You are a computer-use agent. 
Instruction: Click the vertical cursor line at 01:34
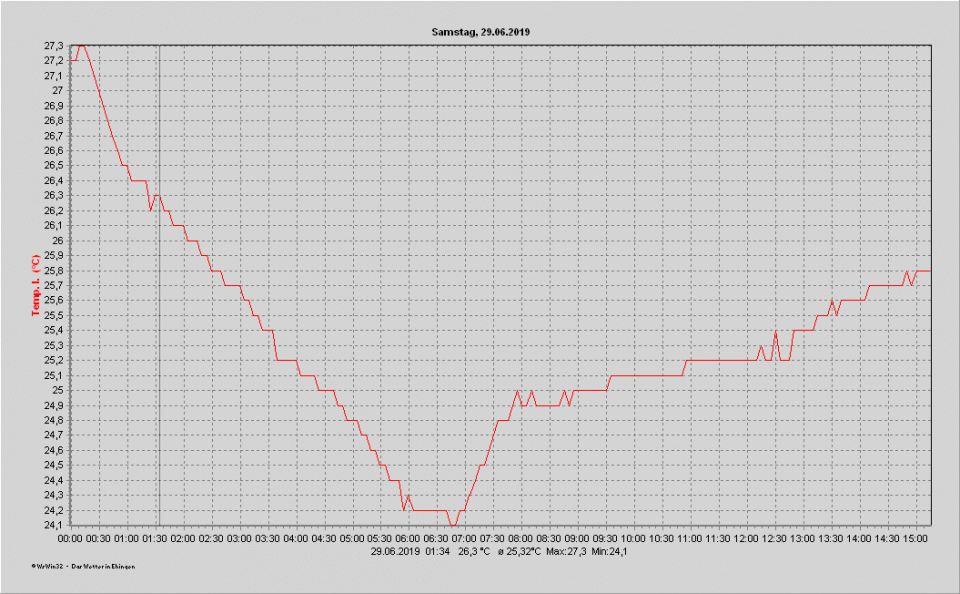159,300
